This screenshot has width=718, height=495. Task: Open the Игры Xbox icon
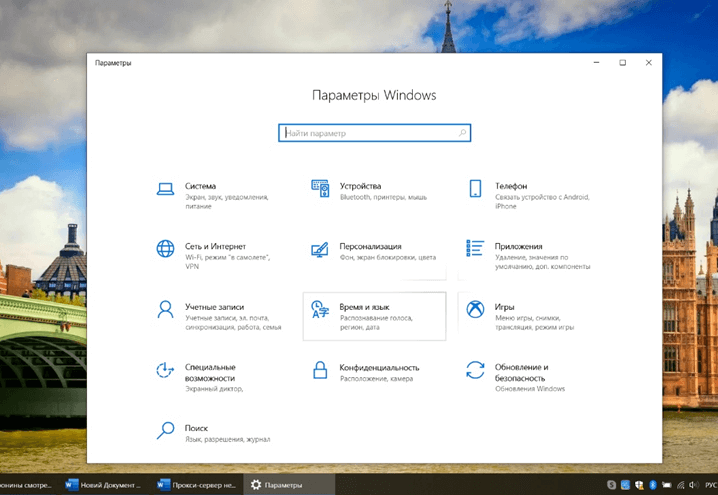point(475,309)
